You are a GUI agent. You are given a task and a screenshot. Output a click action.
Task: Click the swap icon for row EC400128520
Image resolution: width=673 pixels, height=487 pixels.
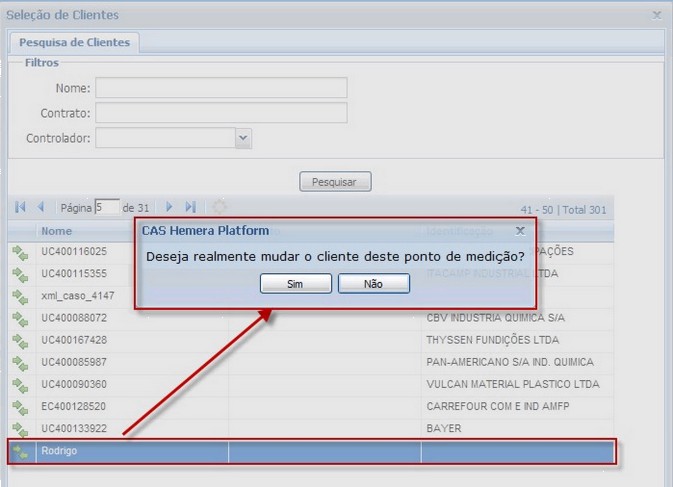pyautogui.click(x=20, y=408)
